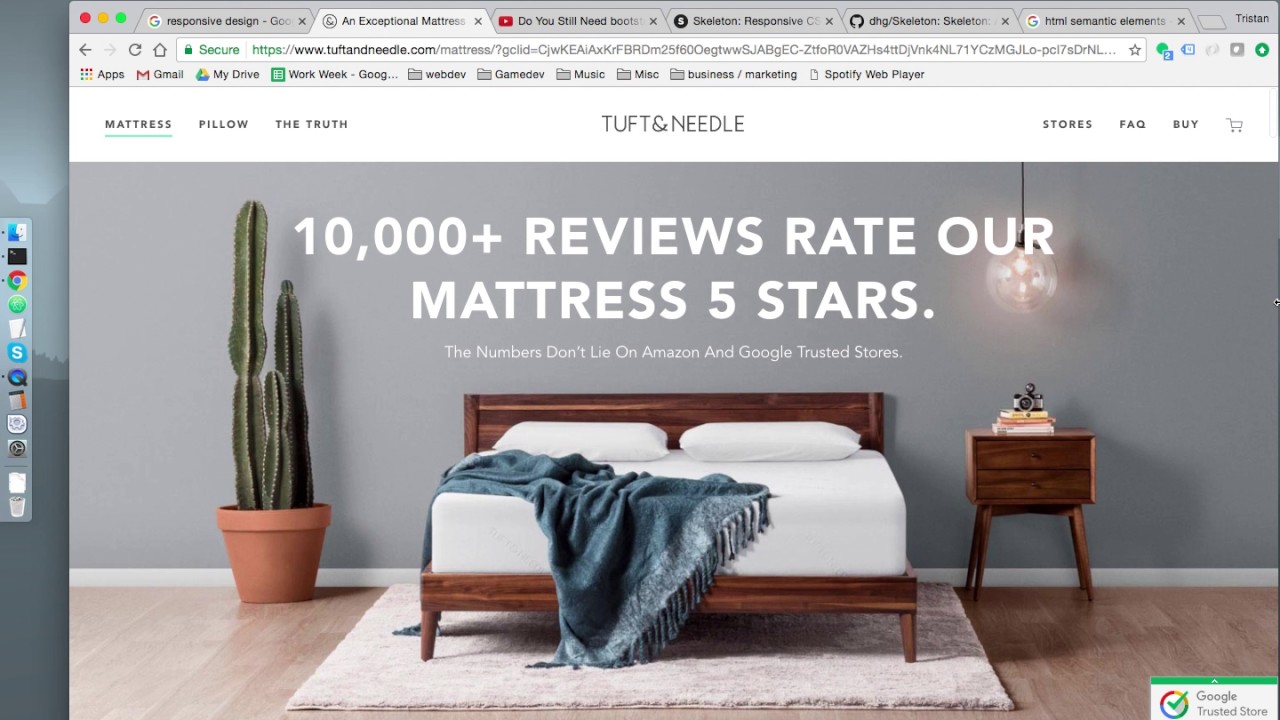Expand the Gamedev bookmarks folder
This screenshot has width=1280, height=720.
(511, 74)
